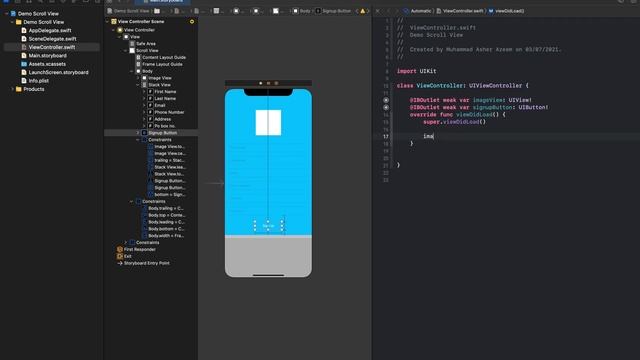The width and height of the screenshot is (640, 360).
Task: Open AppDelegate.swift in the project navigator
Action: pos(49,30)
